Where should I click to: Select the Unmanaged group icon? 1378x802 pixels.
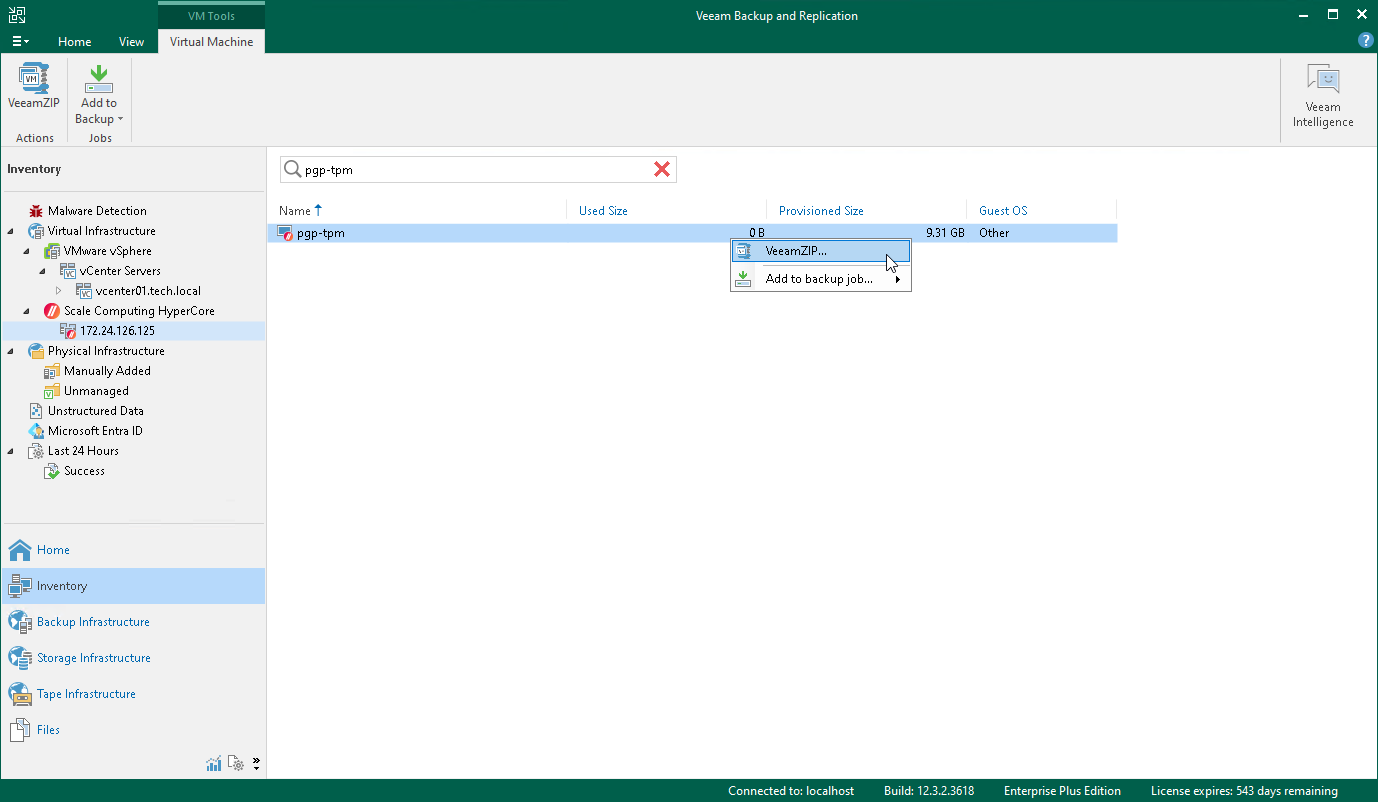click(x=52, y=391)
